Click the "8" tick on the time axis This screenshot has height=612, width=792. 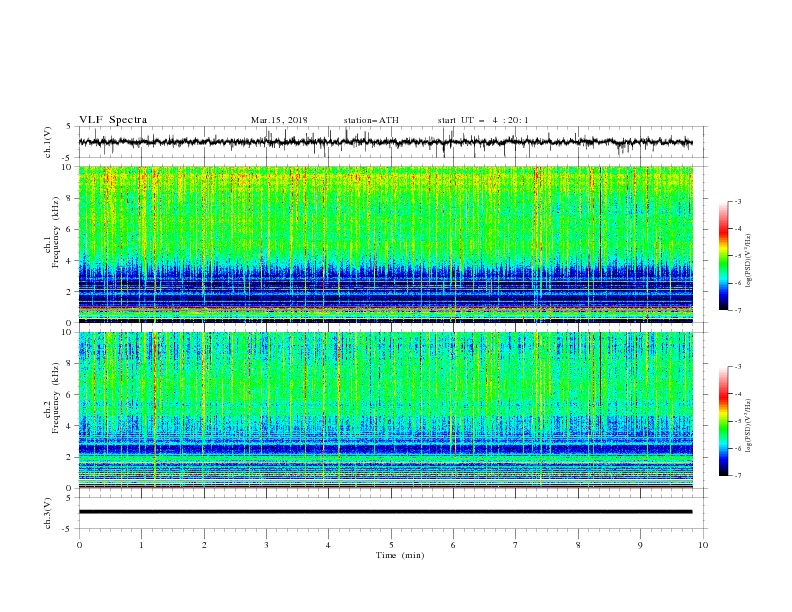tap(578, 545)
